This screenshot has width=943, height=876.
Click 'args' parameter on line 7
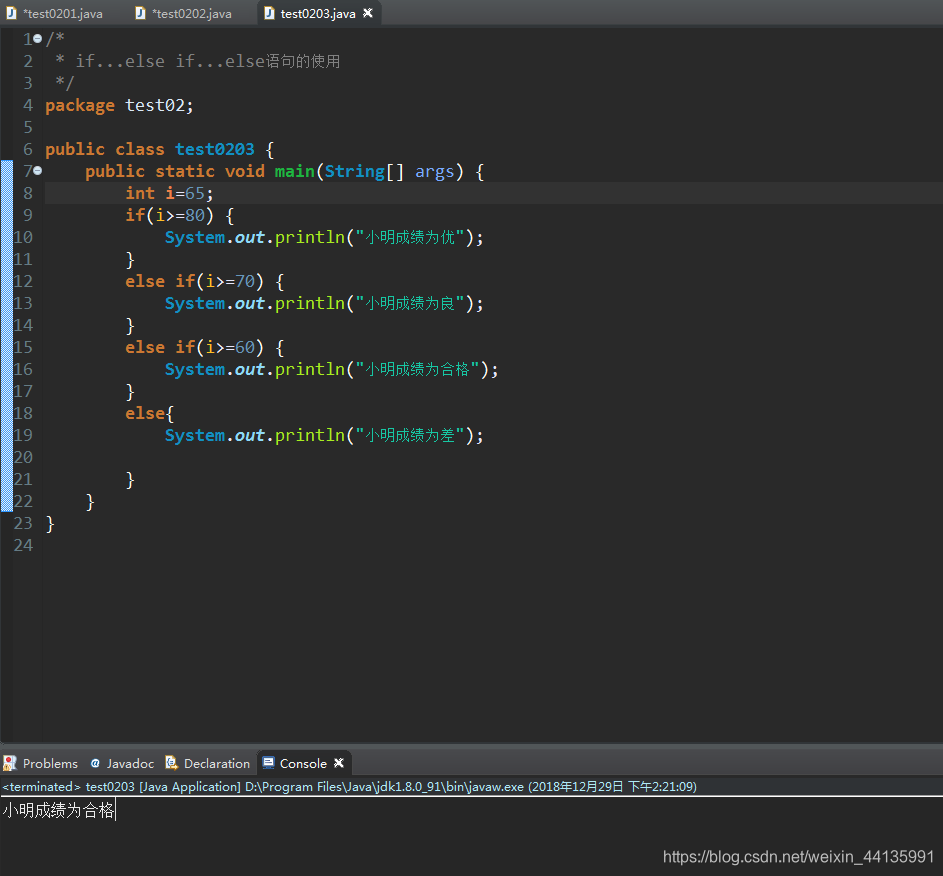pyautogui.click(x=434, y=172)
